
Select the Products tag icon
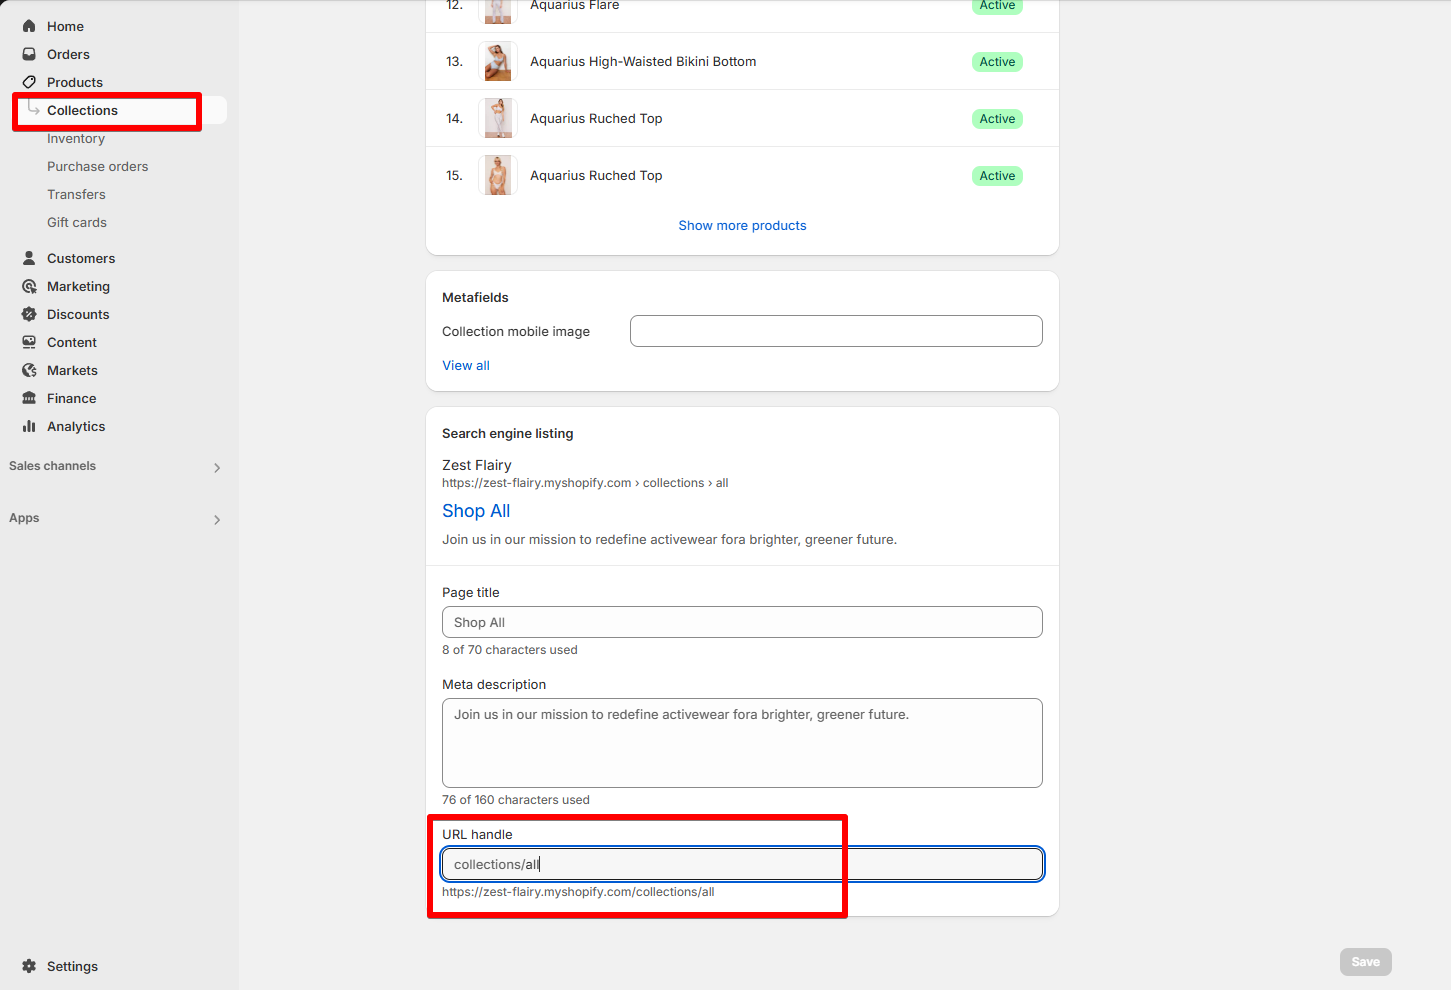pyautogui.click(x=29, y=82)
